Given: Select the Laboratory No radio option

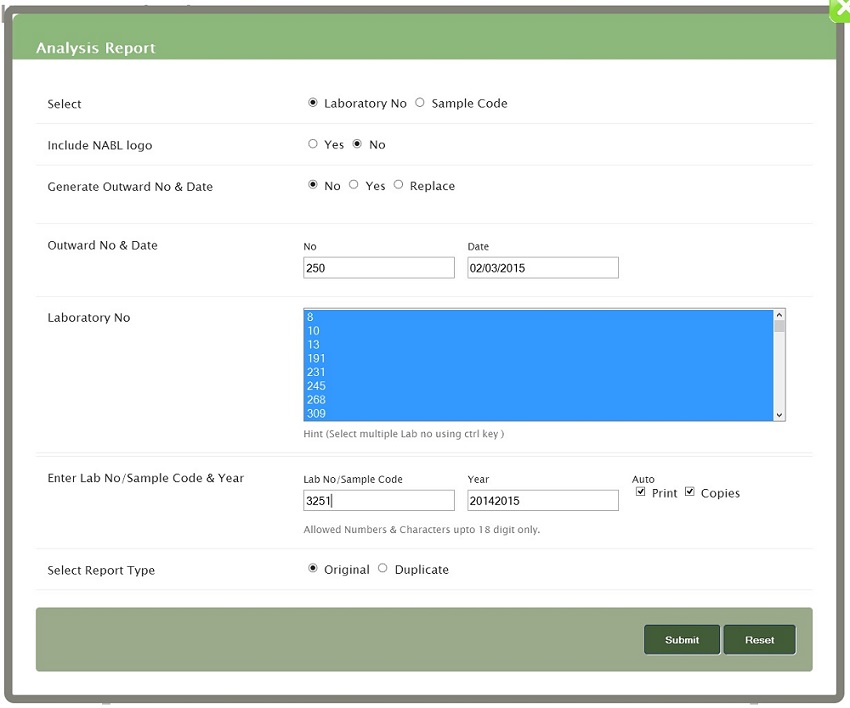Looking at the screenshot, I should click(313, 103).
